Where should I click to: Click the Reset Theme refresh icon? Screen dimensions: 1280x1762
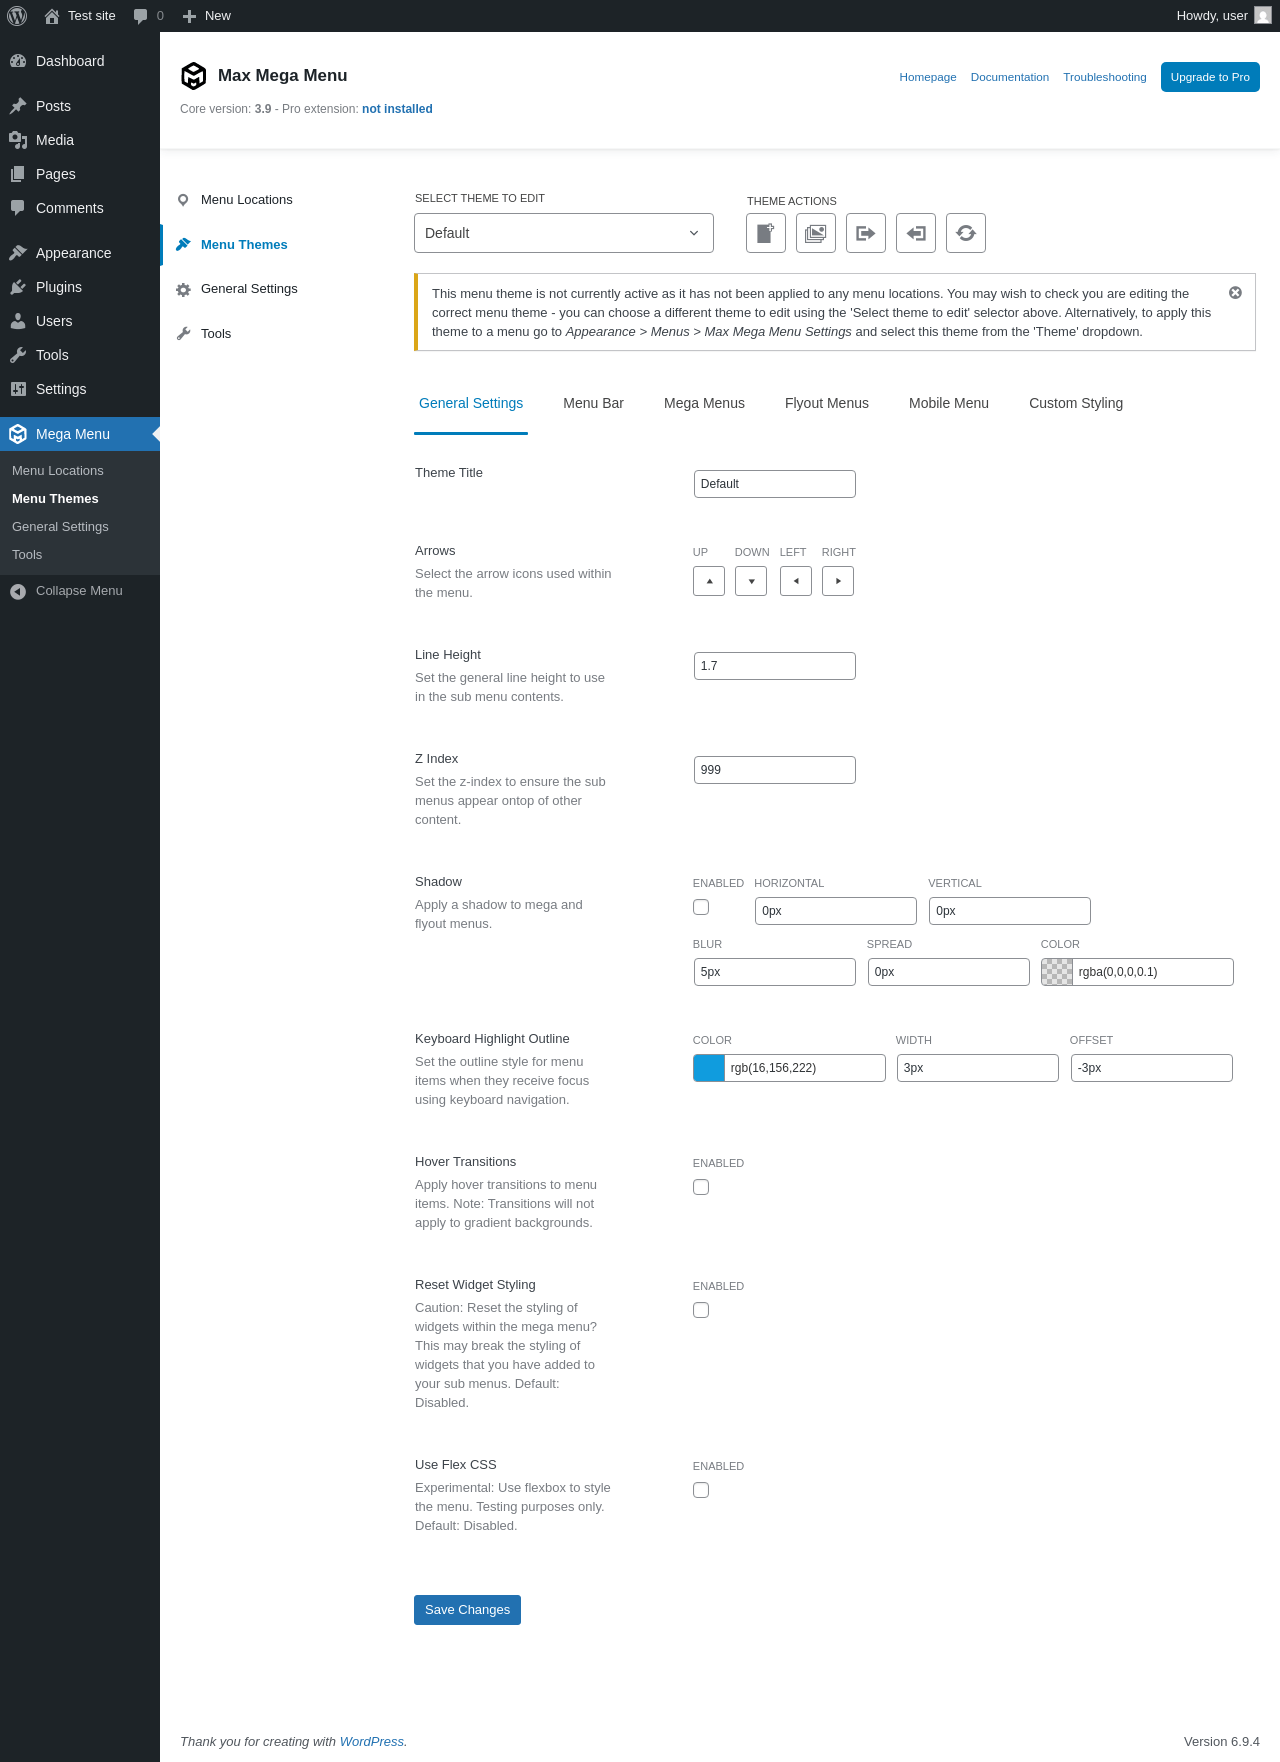pos(966,233)
